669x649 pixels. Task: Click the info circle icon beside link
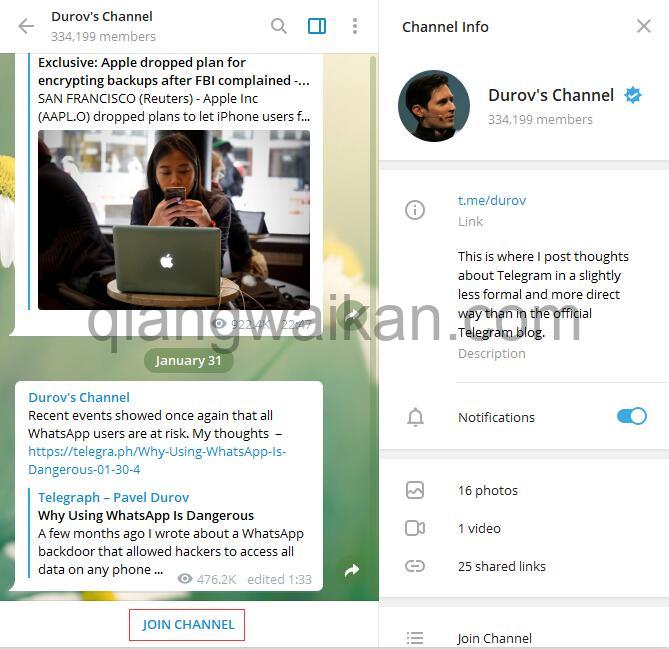click(x=415, y=210)
